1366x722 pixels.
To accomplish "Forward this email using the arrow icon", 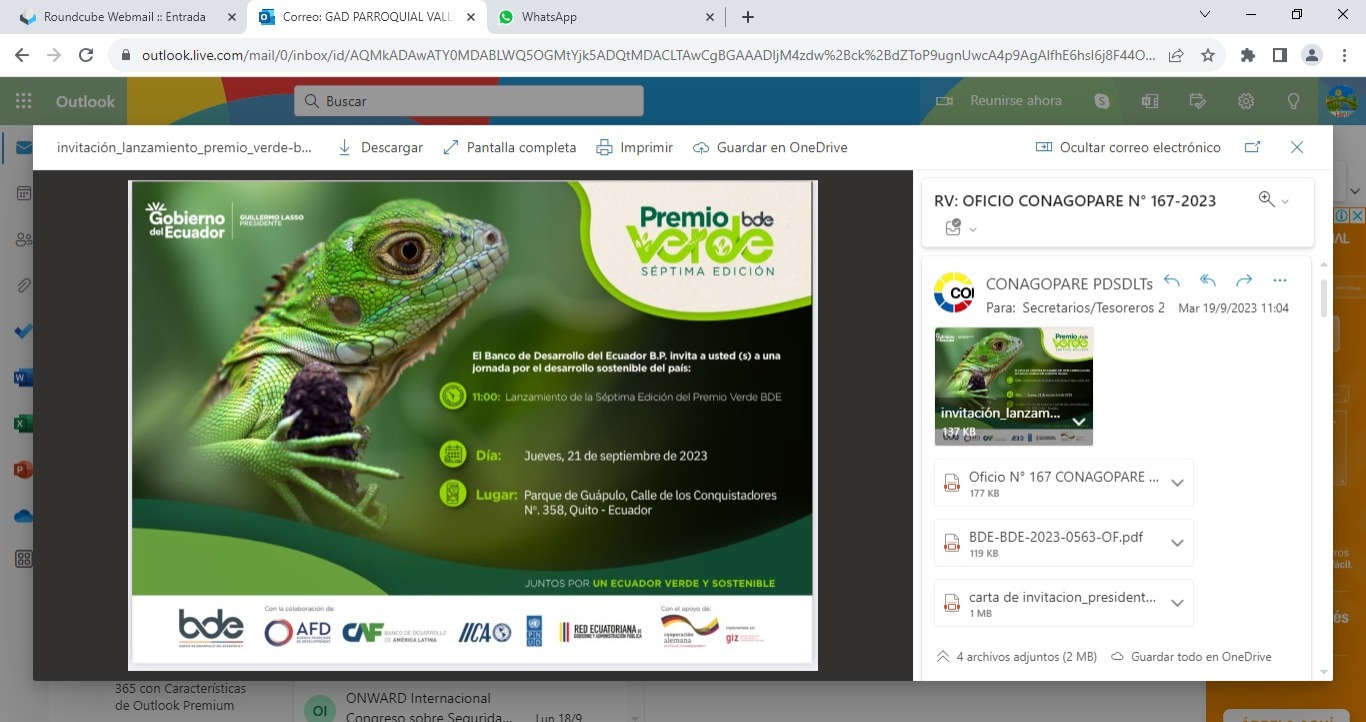I will point(1244,281).
